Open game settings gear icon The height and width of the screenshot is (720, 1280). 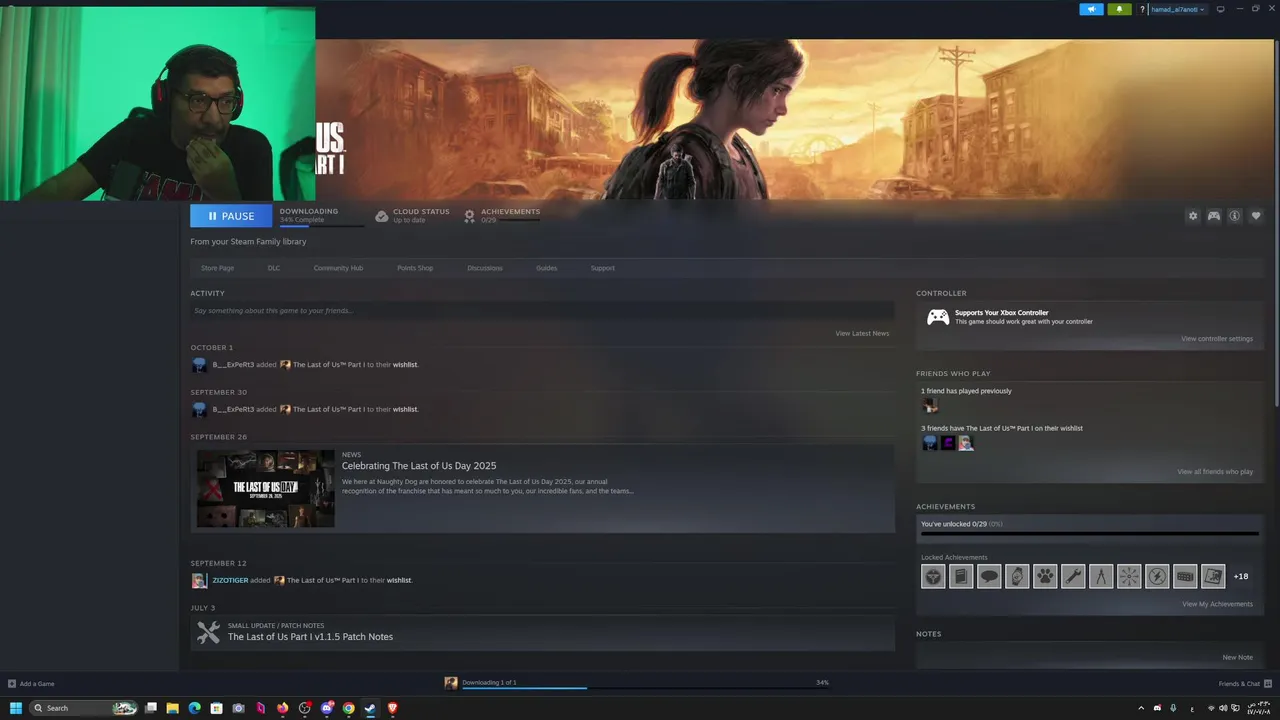click(1193, 216)
